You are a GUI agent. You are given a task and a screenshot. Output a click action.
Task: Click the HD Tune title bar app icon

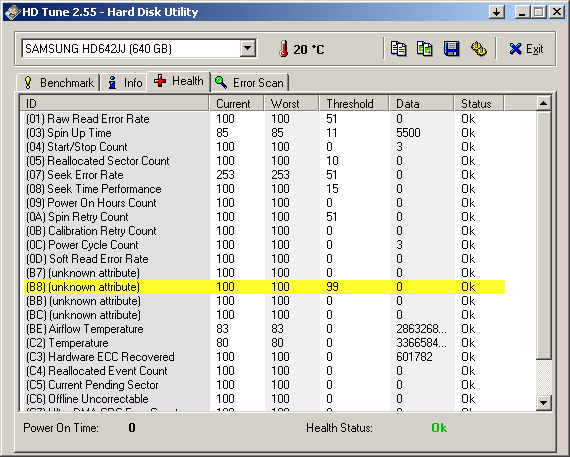pyautogui.click(x=12, y=12)
